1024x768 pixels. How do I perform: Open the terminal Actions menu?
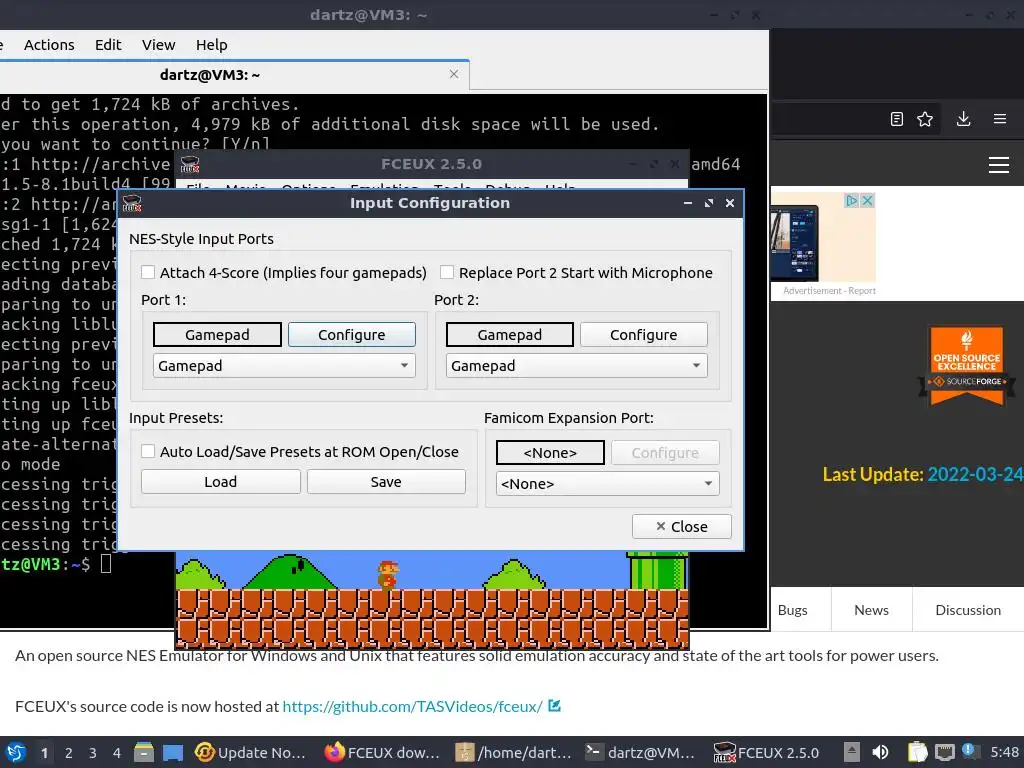tap(49, 44)
